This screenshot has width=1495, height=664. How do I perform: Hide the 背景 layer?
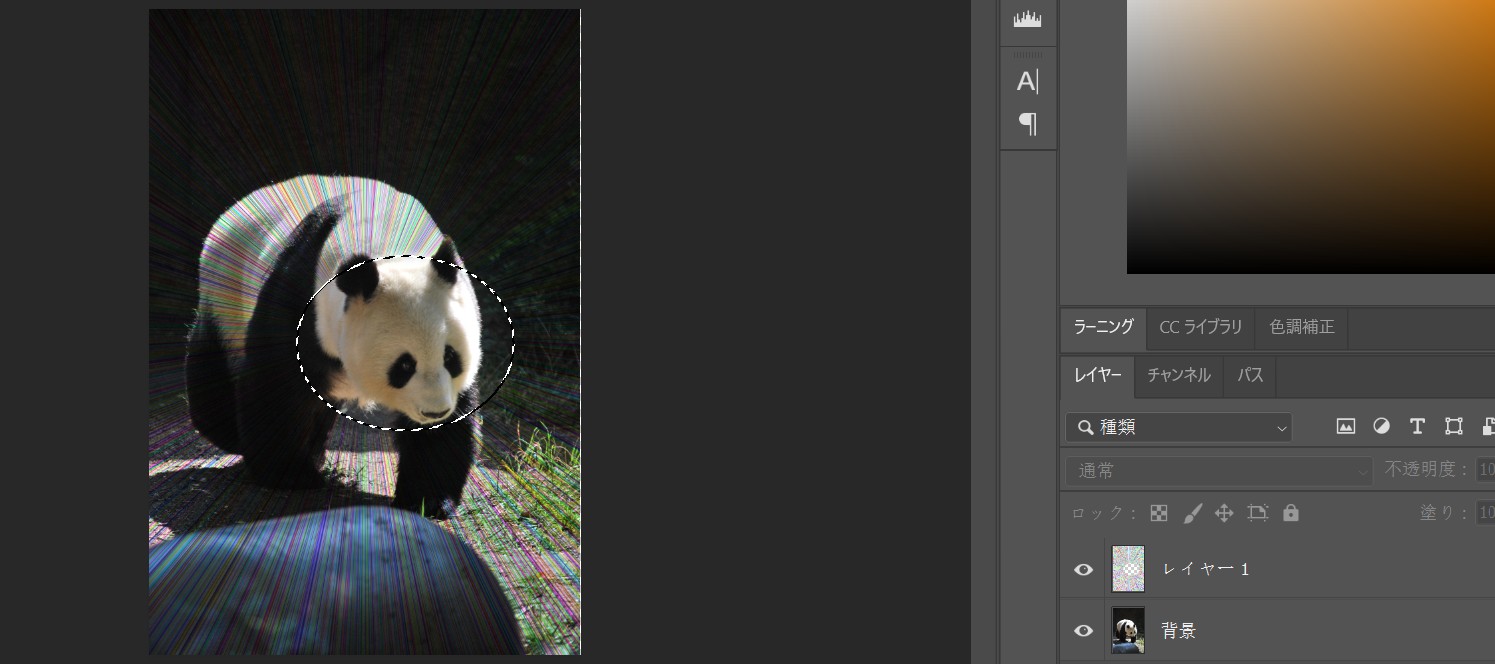point(1083,631)
